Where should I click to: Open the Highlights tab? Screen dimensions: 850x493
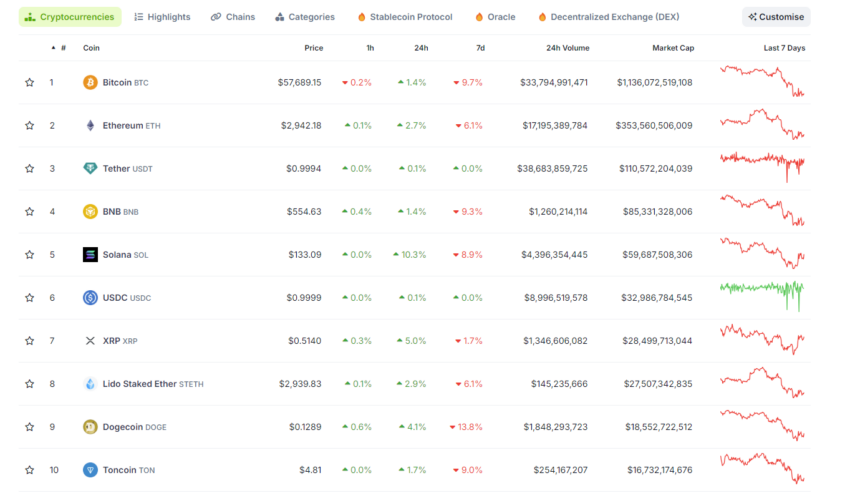click(162, 17)
